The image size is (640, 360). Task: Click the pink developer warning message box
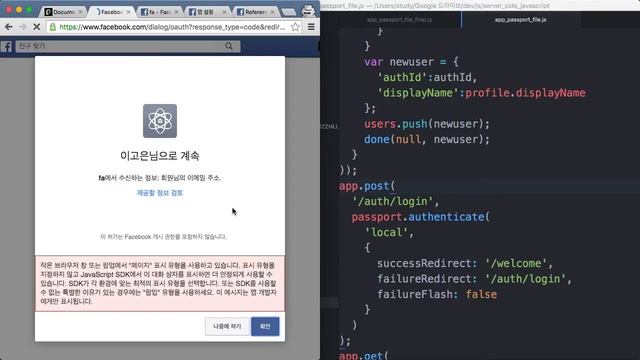[x=160, y=283]
